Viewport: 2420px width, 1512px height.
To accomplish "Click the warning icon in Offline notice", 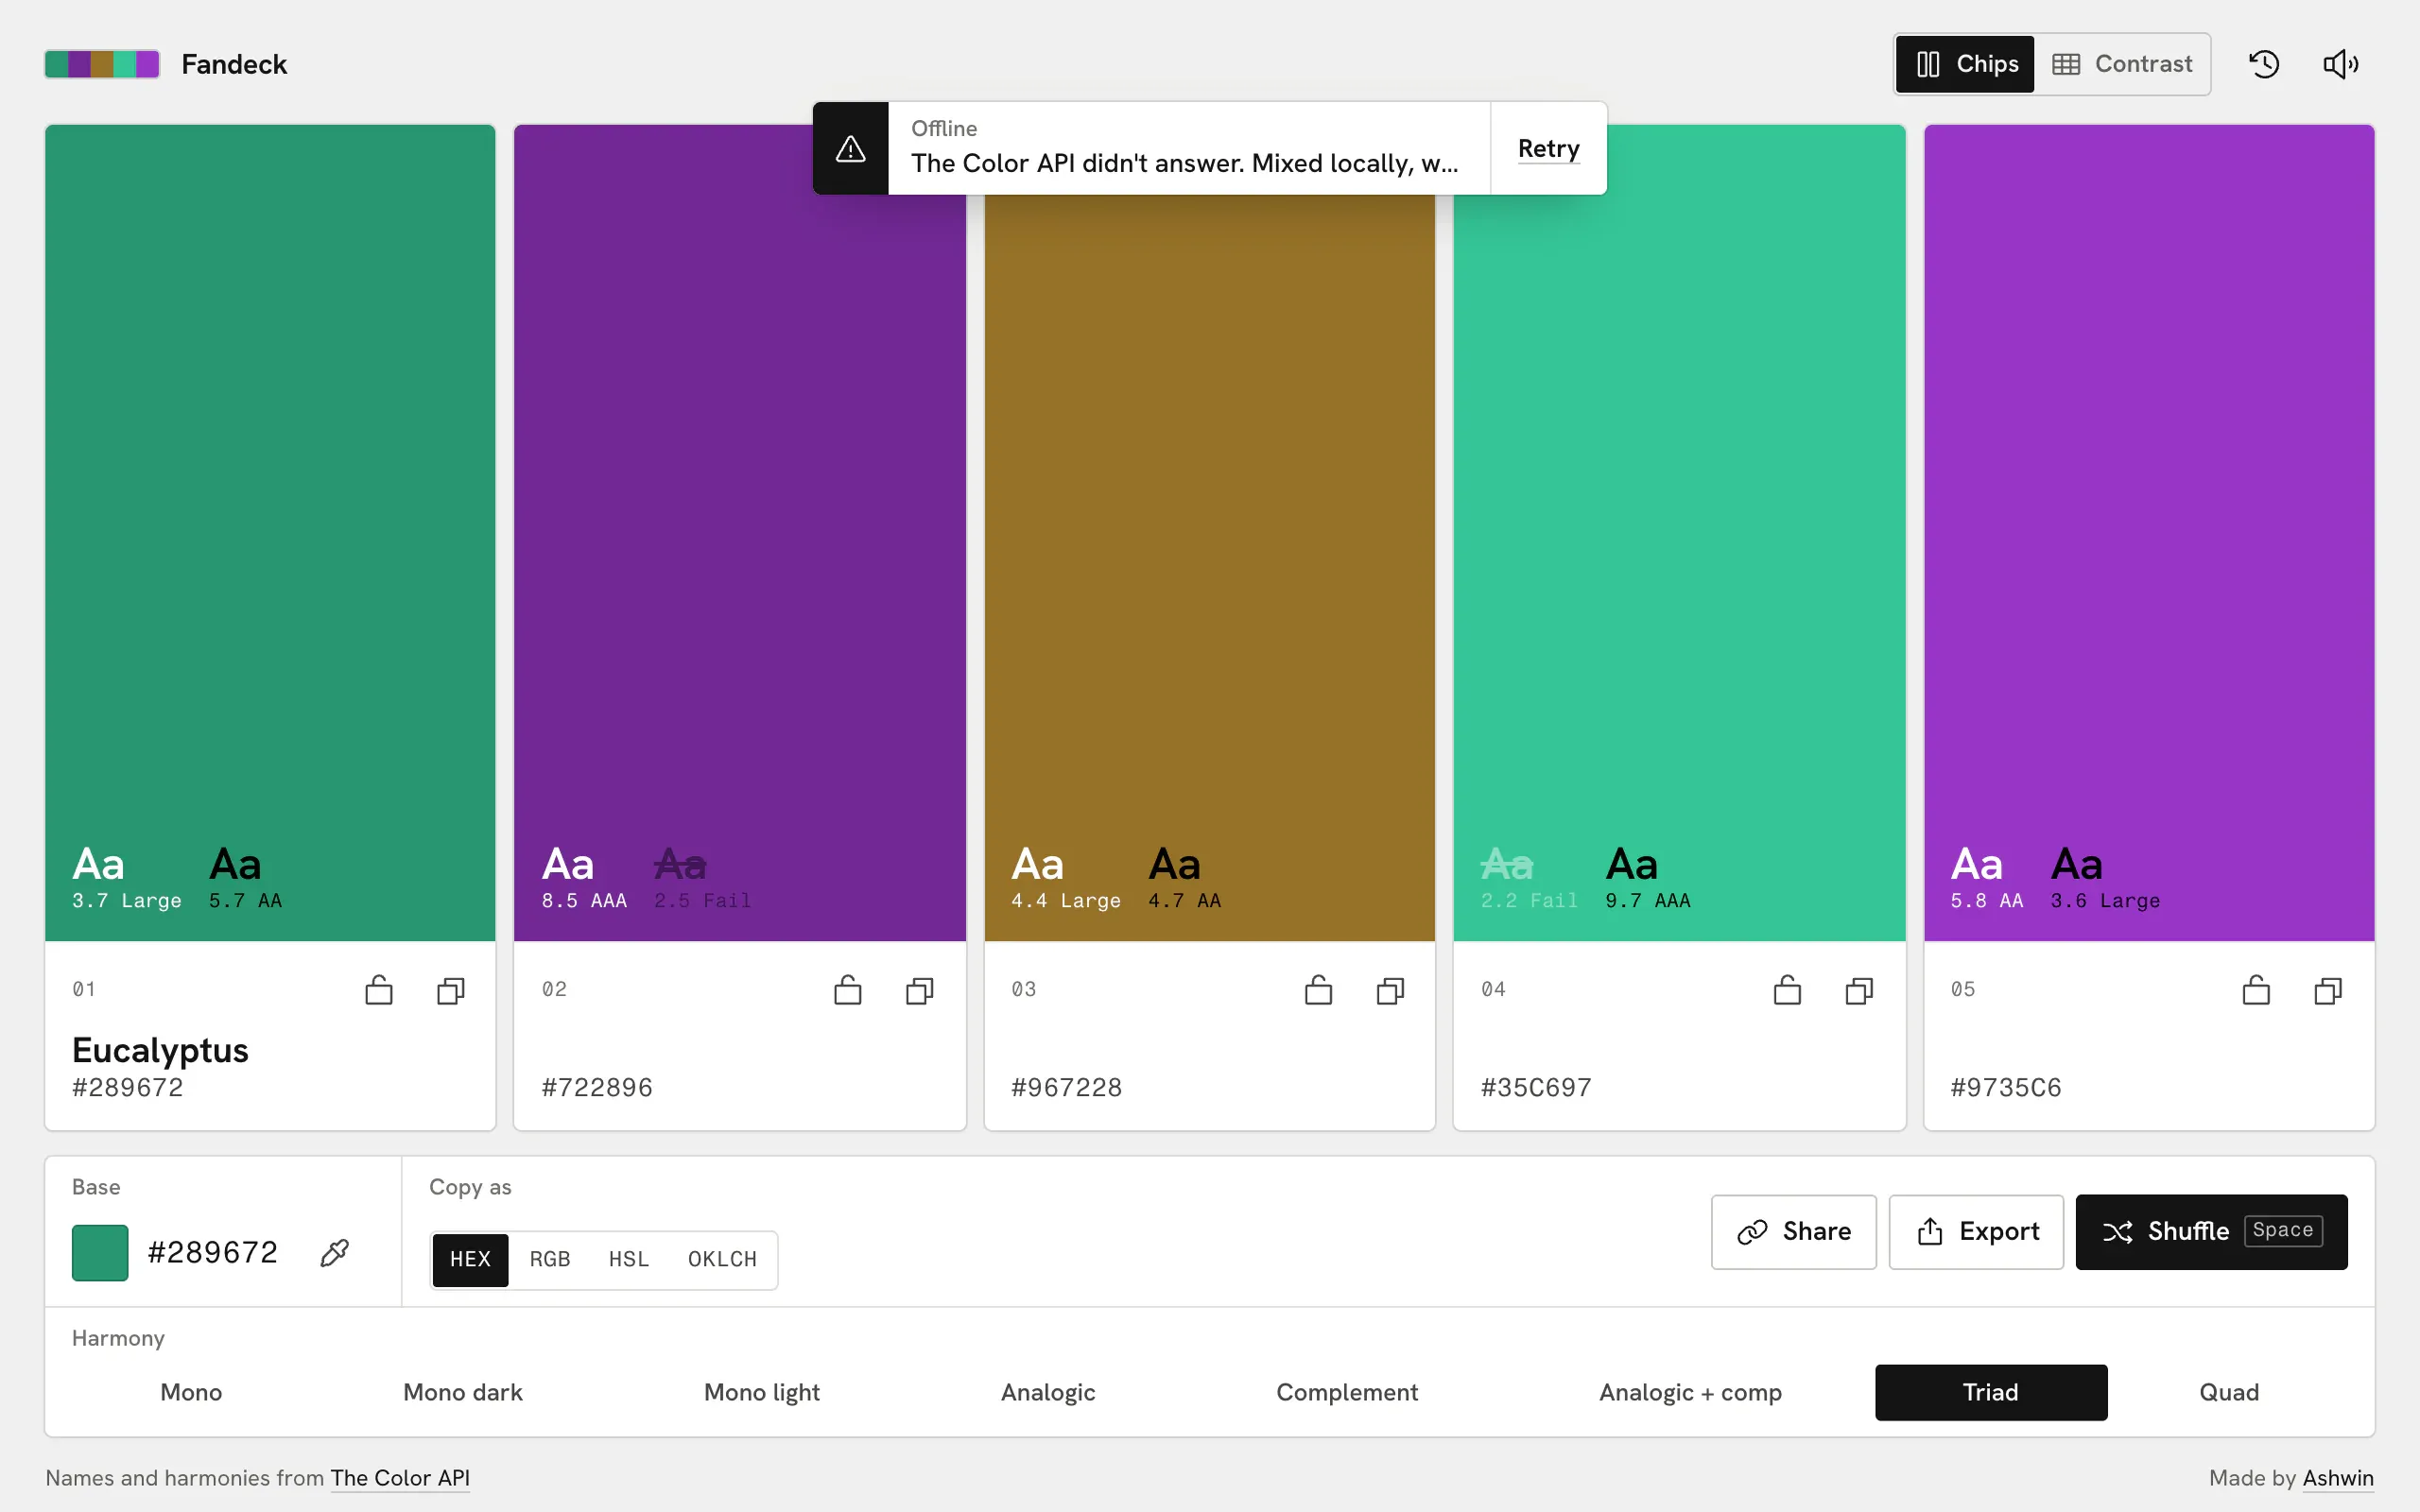I will [x=850, y=148].
